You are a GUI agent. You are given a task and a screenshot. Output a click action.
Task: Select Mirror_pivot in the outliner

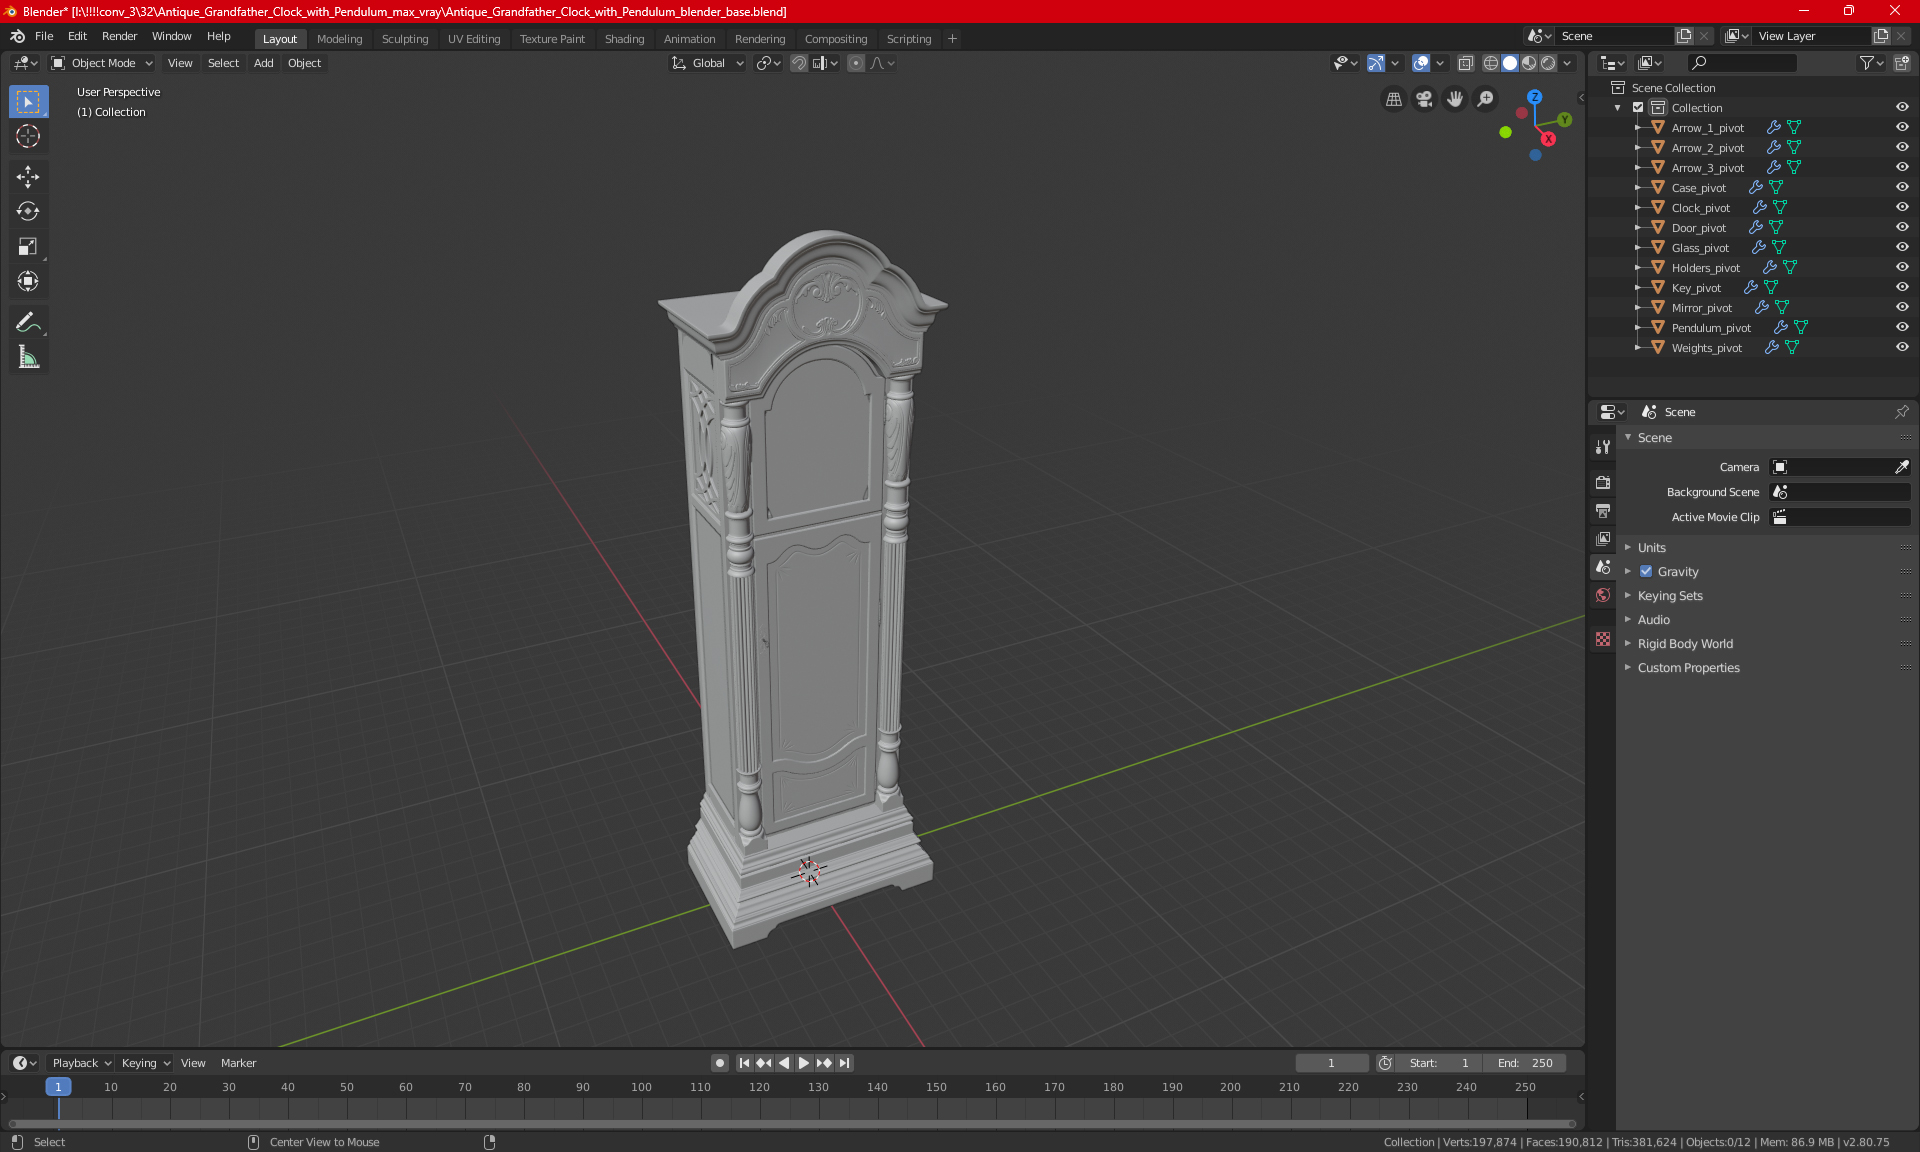(1701, 308)
